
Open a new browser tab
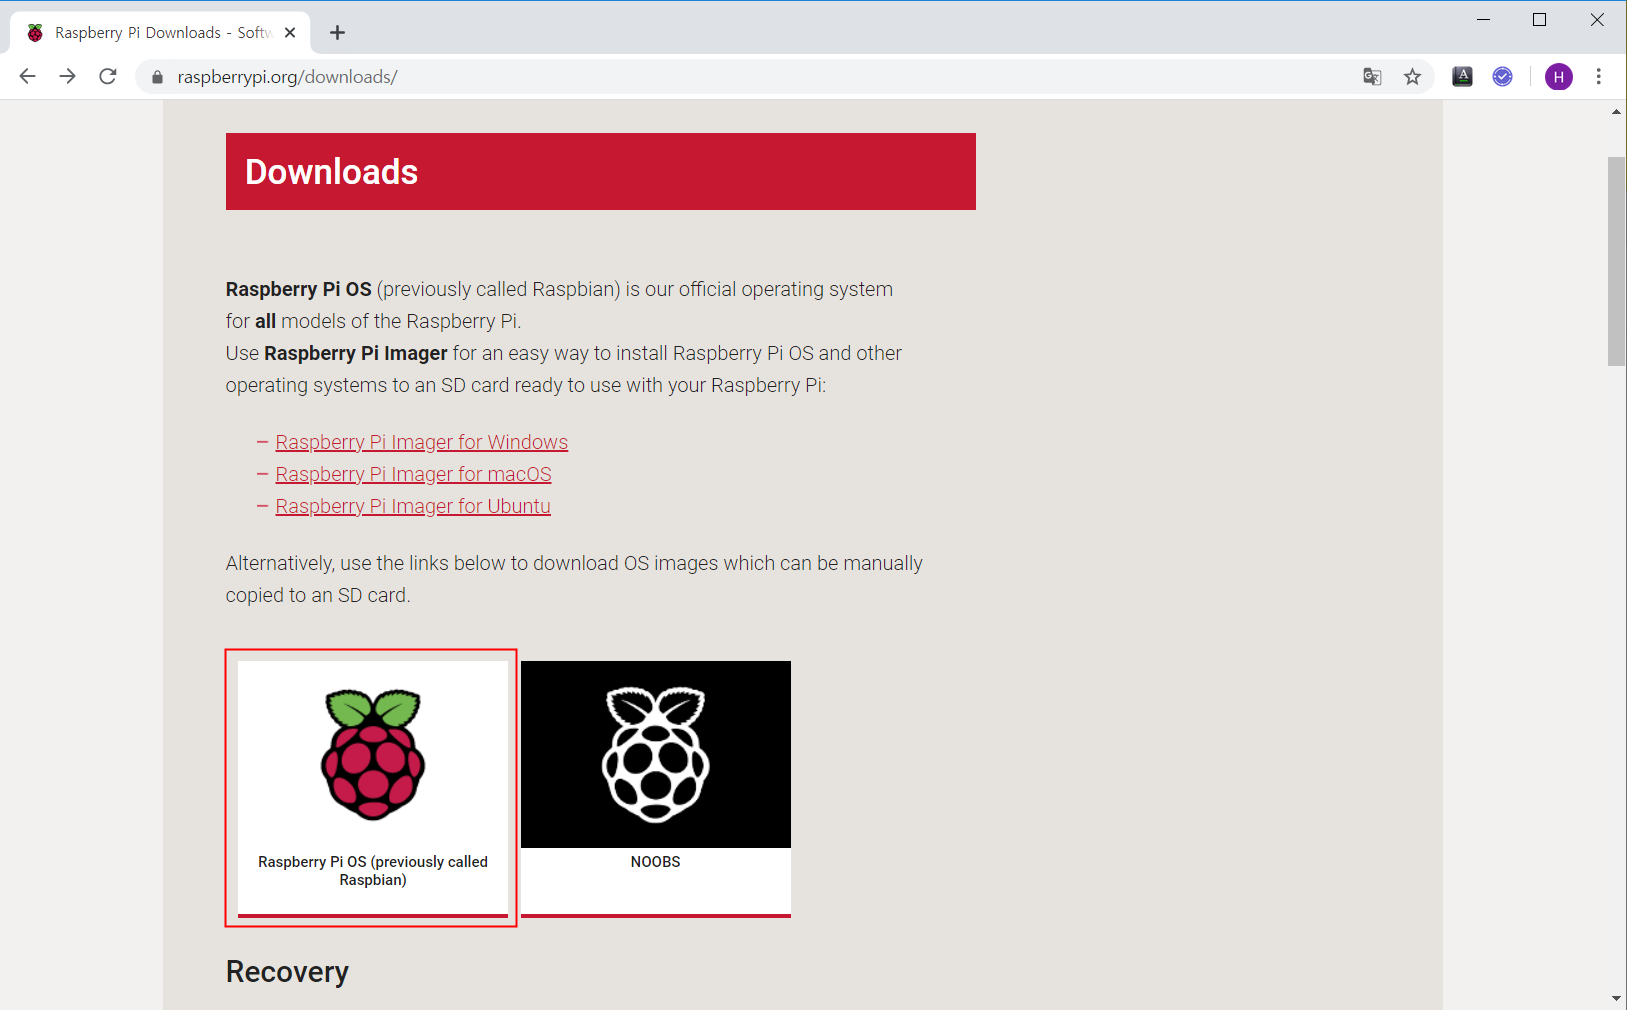point(337,33)
